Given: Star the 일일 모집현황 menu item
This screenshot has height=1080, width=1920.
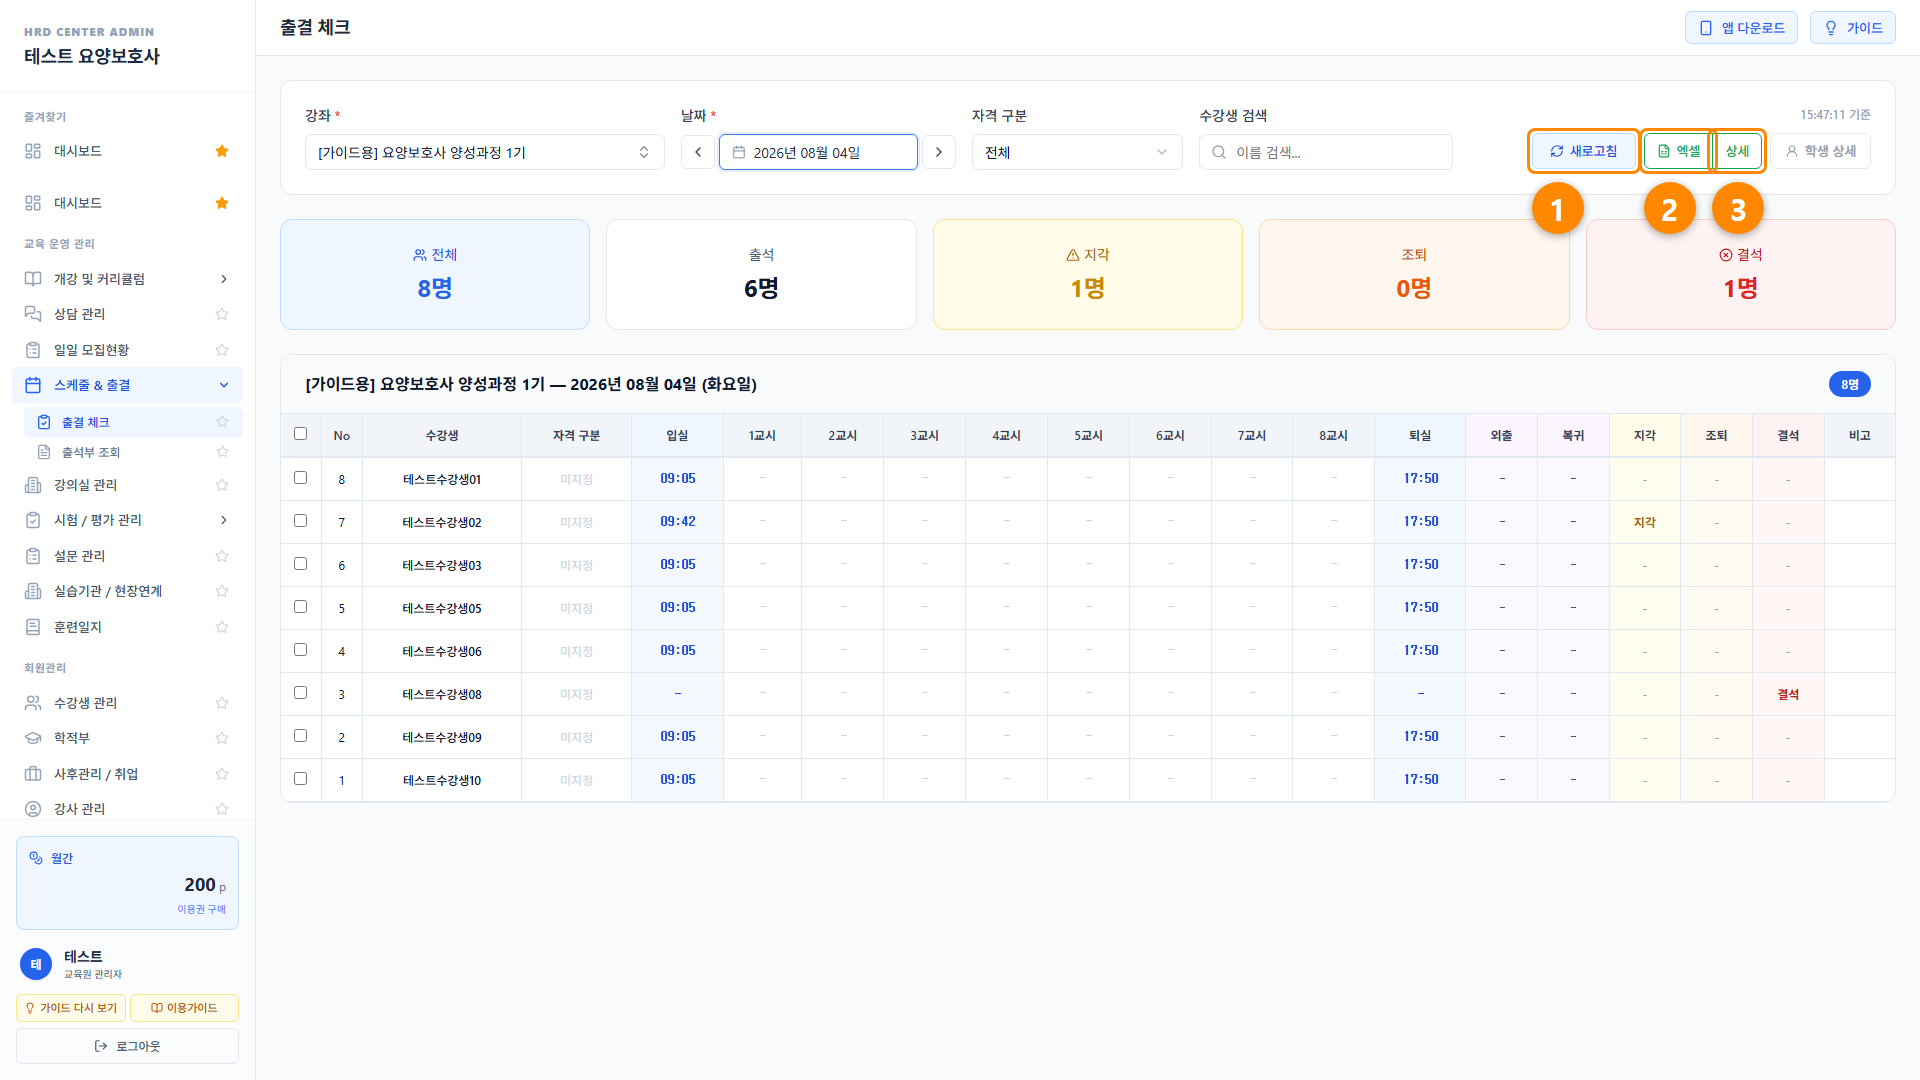Looking at the screenshot, I should point(222,350).
